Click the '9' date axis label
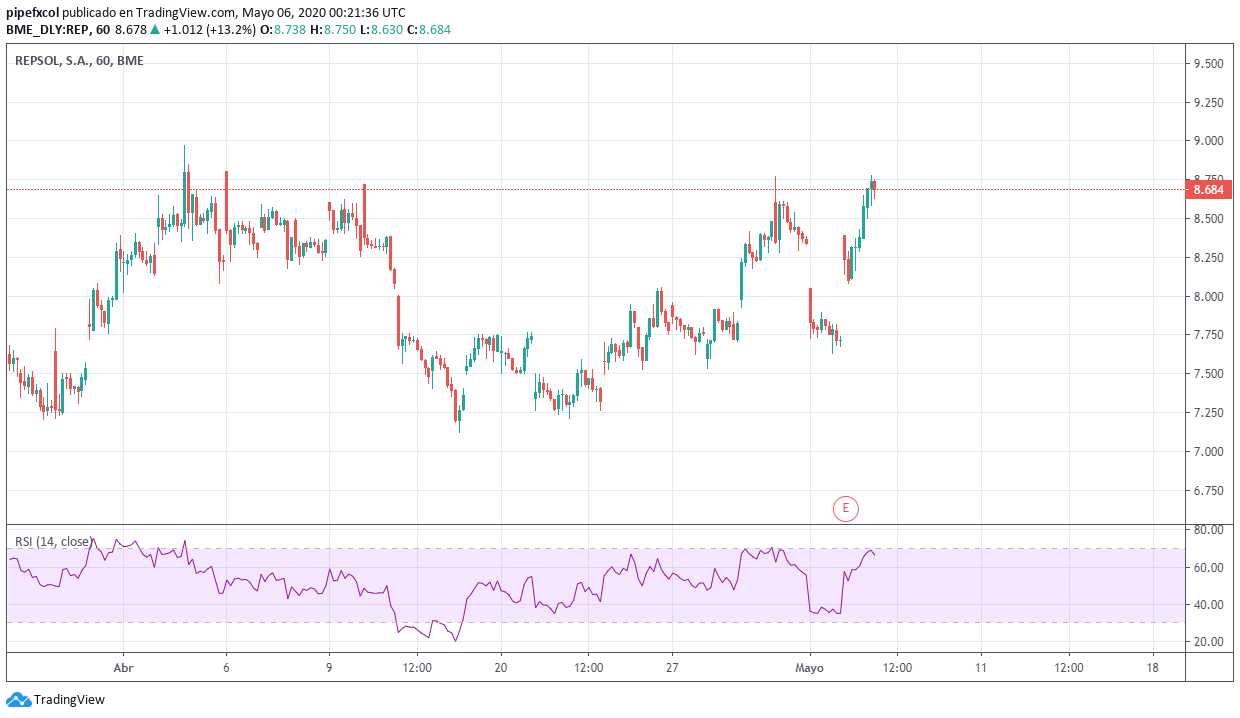Image resolution: width=1240 pixels, height=718 pixels. (329, 667)
